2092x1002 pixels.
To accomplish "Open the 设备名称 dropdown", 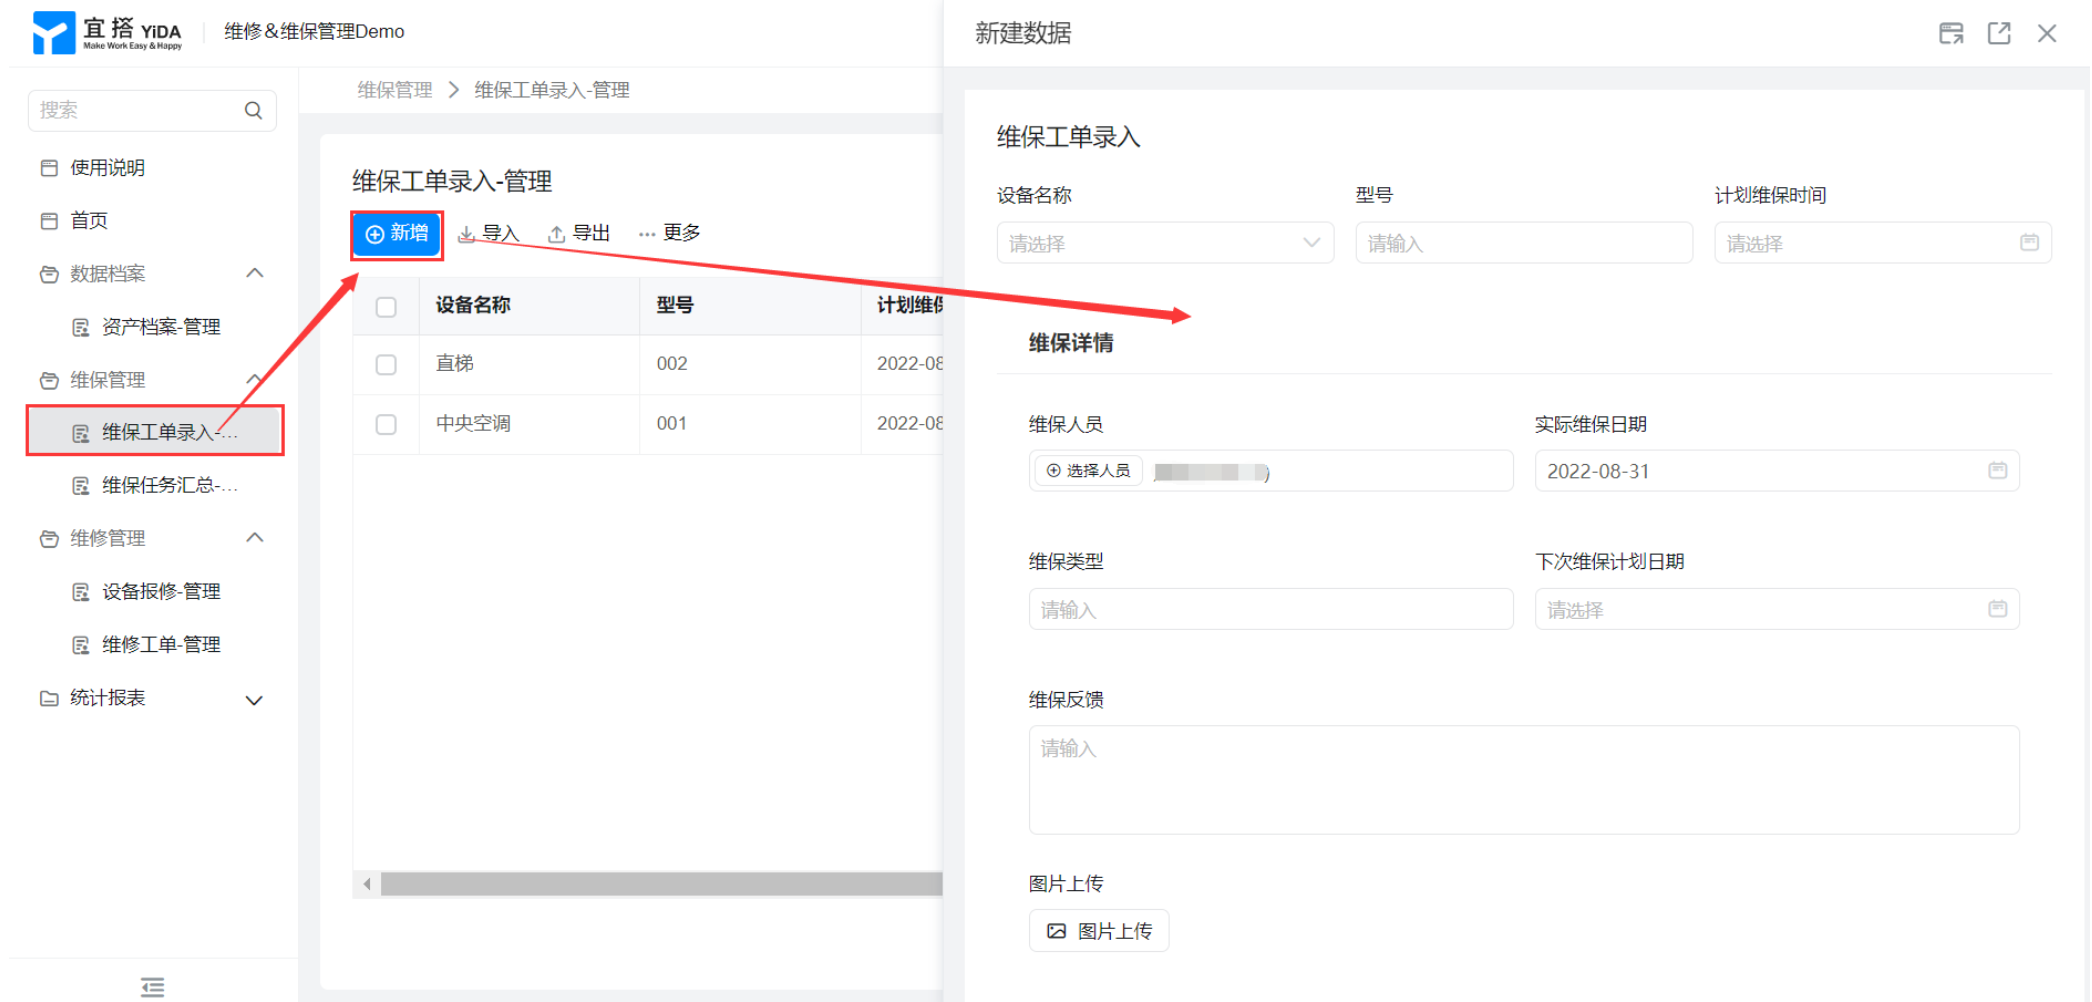I will [x=1164, y=243].
